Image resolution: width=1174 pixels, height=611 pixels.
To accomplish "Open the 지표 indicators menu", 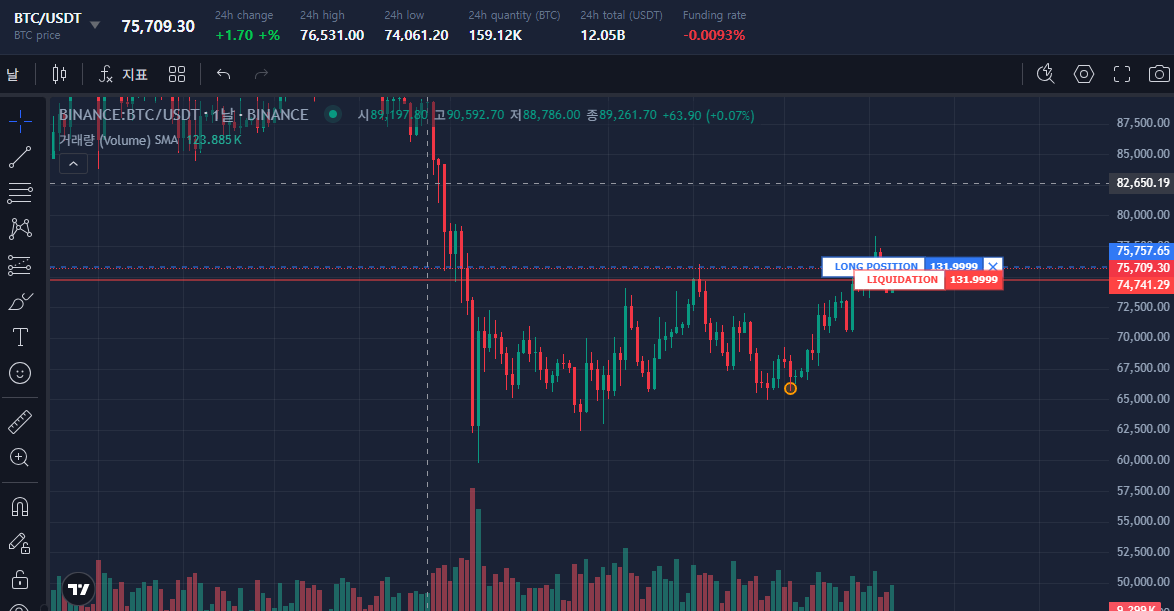I will pos(123,74).
